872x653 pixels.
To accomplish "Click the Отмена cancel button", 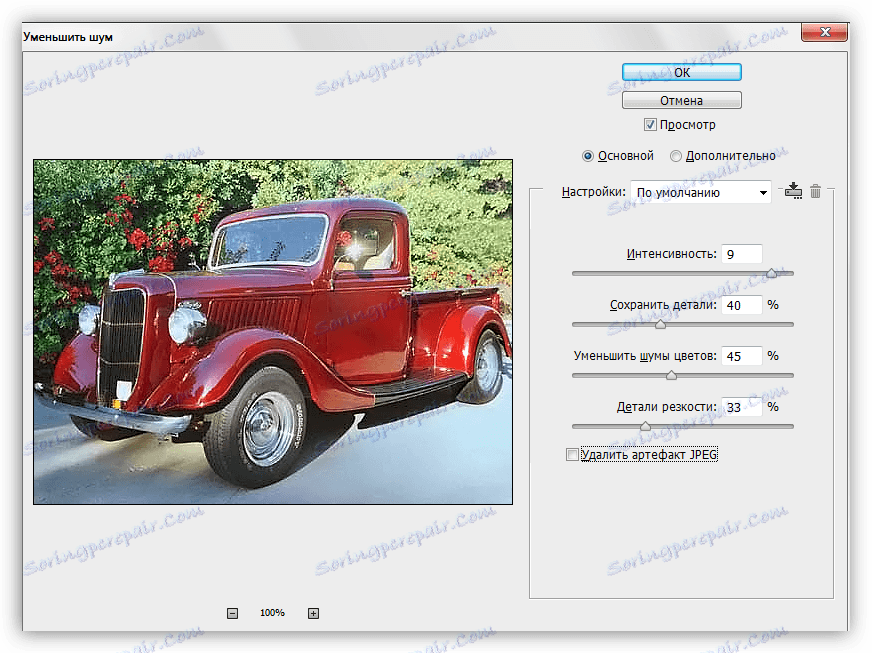I will coord(681,100).
